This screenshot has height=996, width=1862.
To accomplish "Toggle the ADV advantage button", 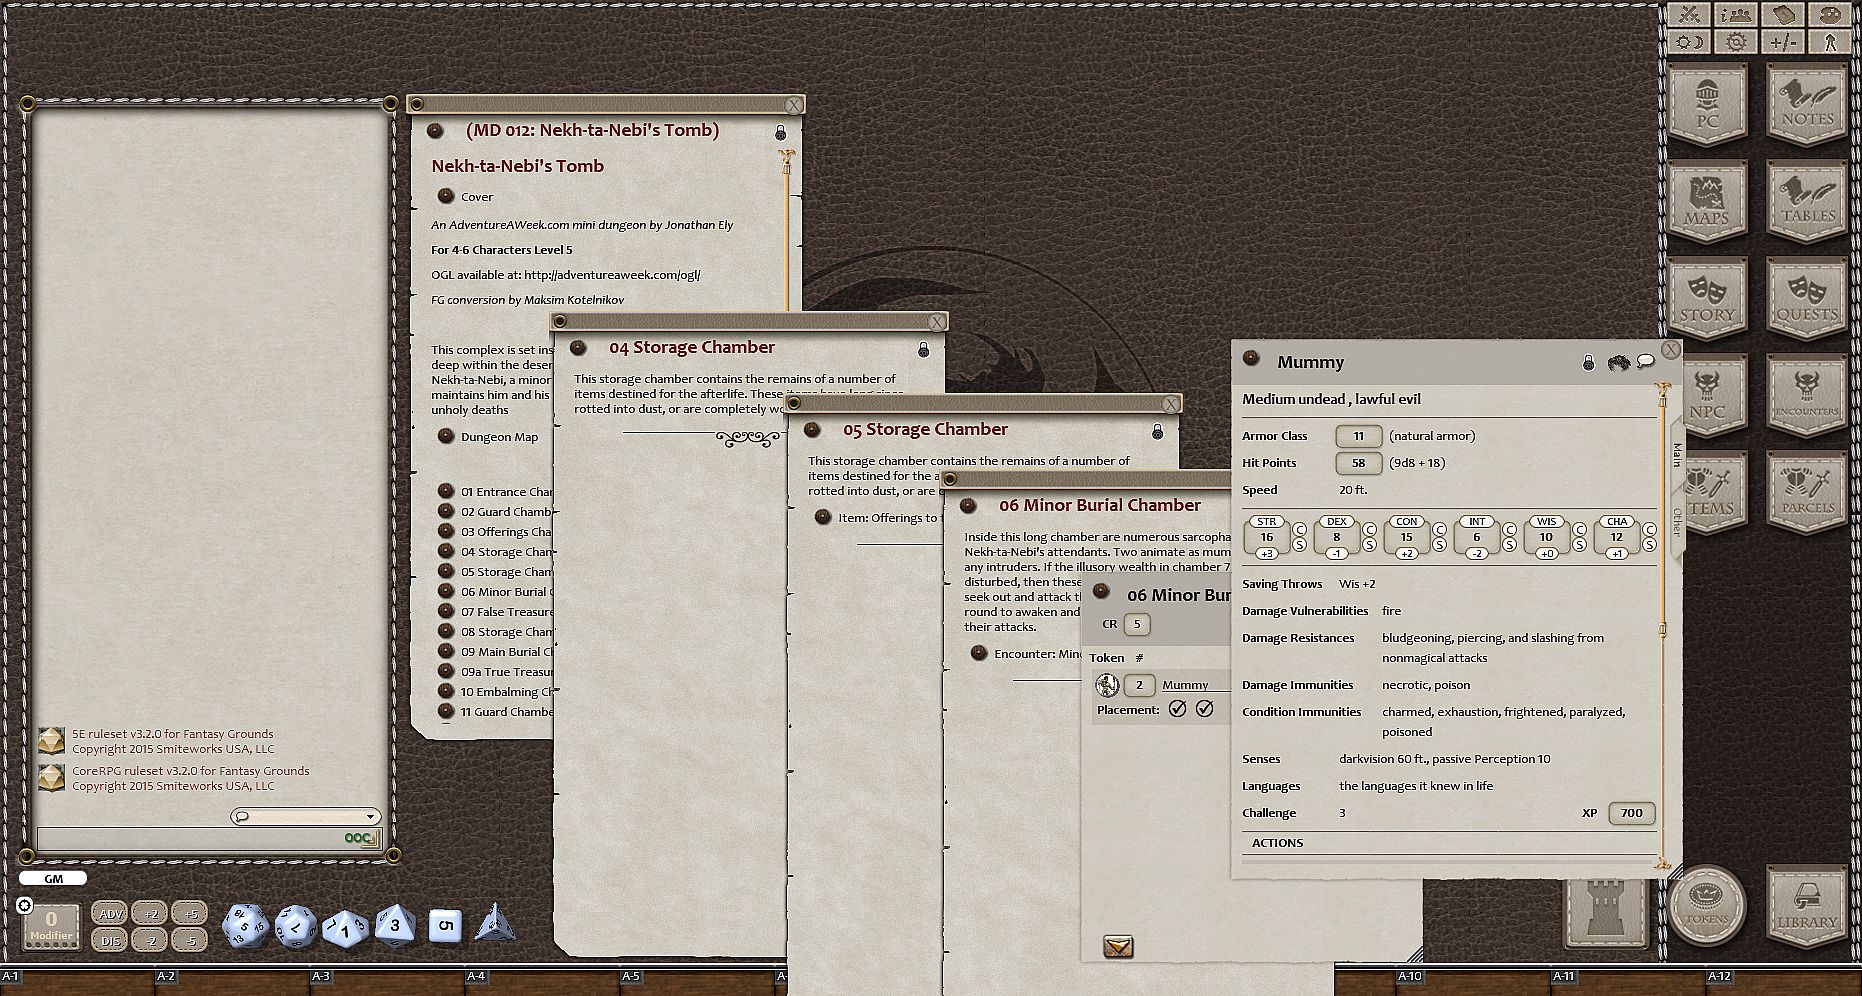I will coord(110,913).
